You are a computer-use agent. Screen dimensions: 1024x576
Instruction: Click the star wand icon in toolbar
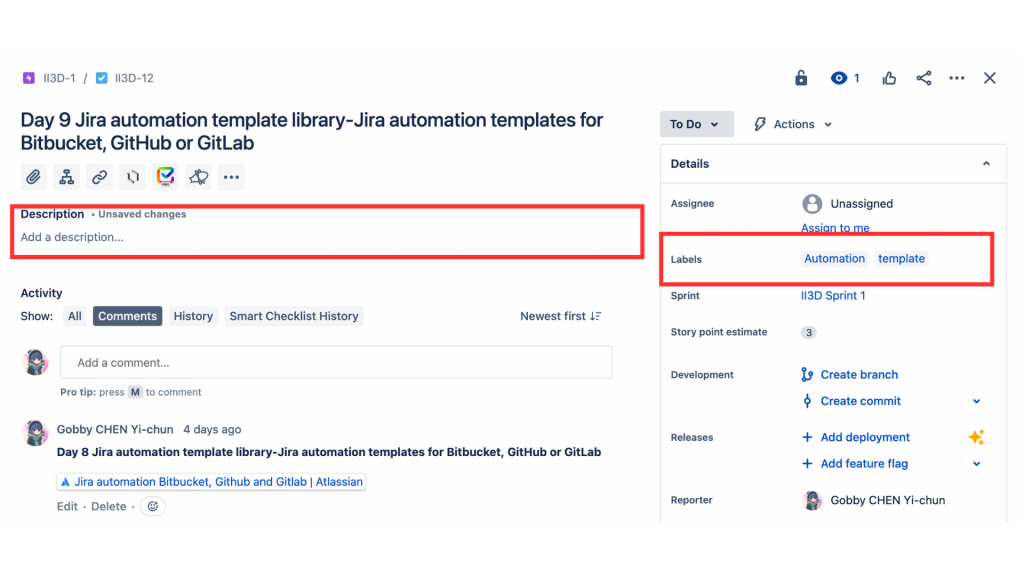tap(199, 177)
